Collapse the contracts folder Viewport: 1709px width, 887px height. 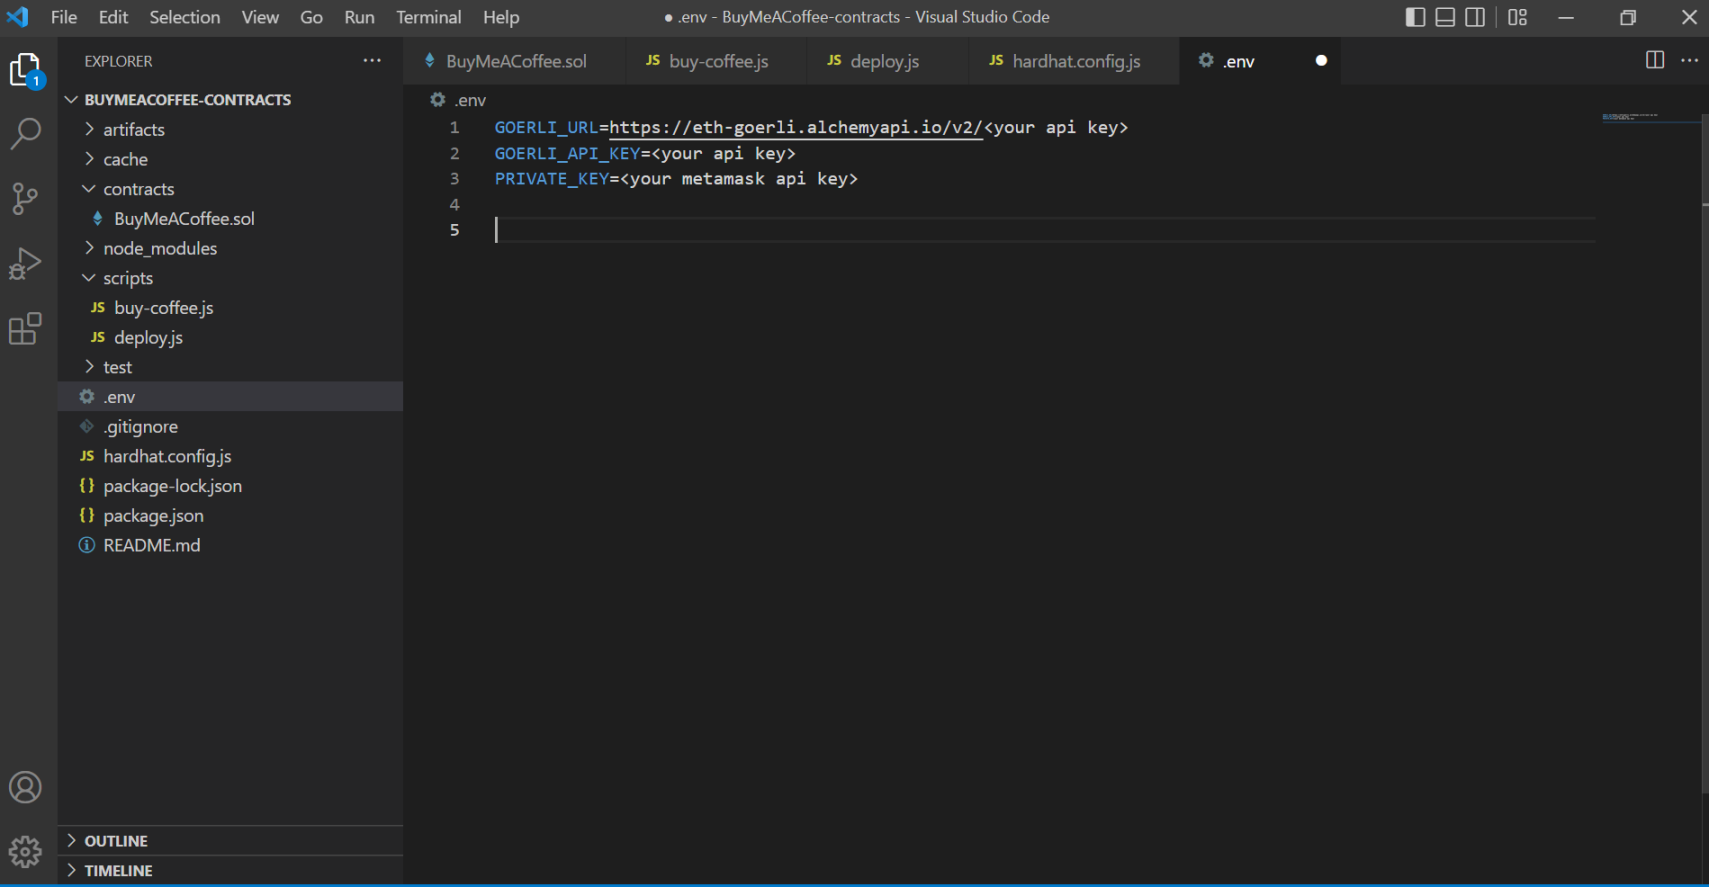pyautogui.click(x=138, y=189)
